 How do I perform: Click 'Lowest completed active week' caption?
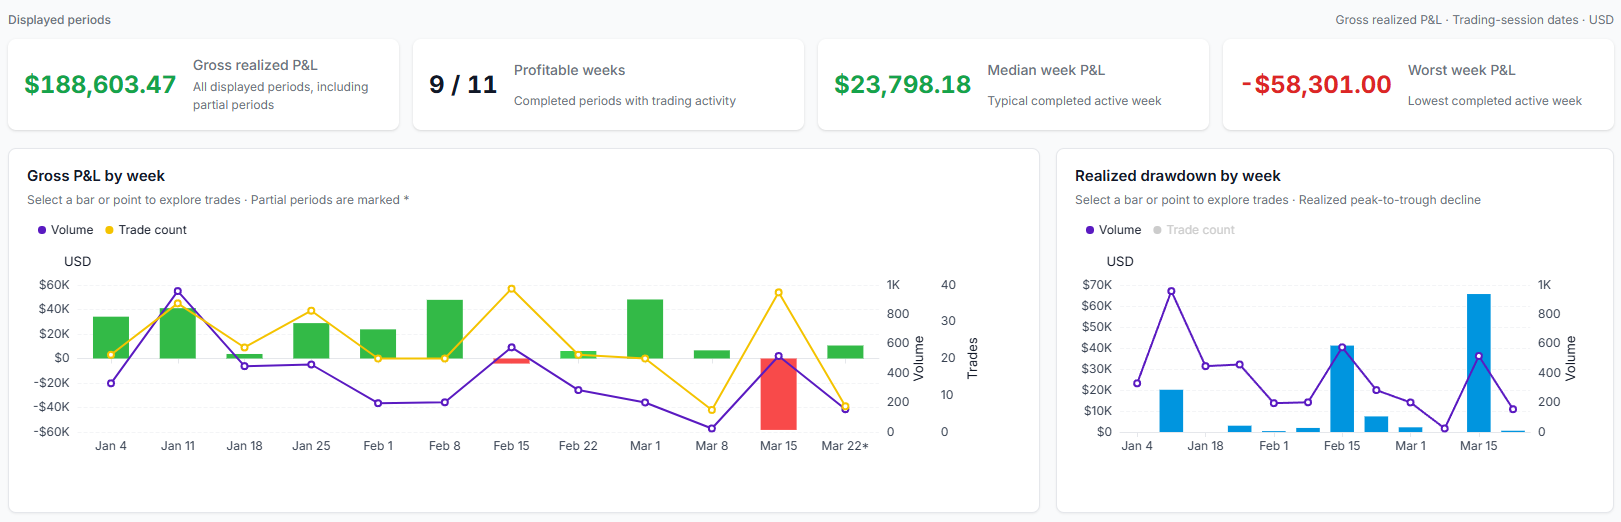click(1494, 101)
